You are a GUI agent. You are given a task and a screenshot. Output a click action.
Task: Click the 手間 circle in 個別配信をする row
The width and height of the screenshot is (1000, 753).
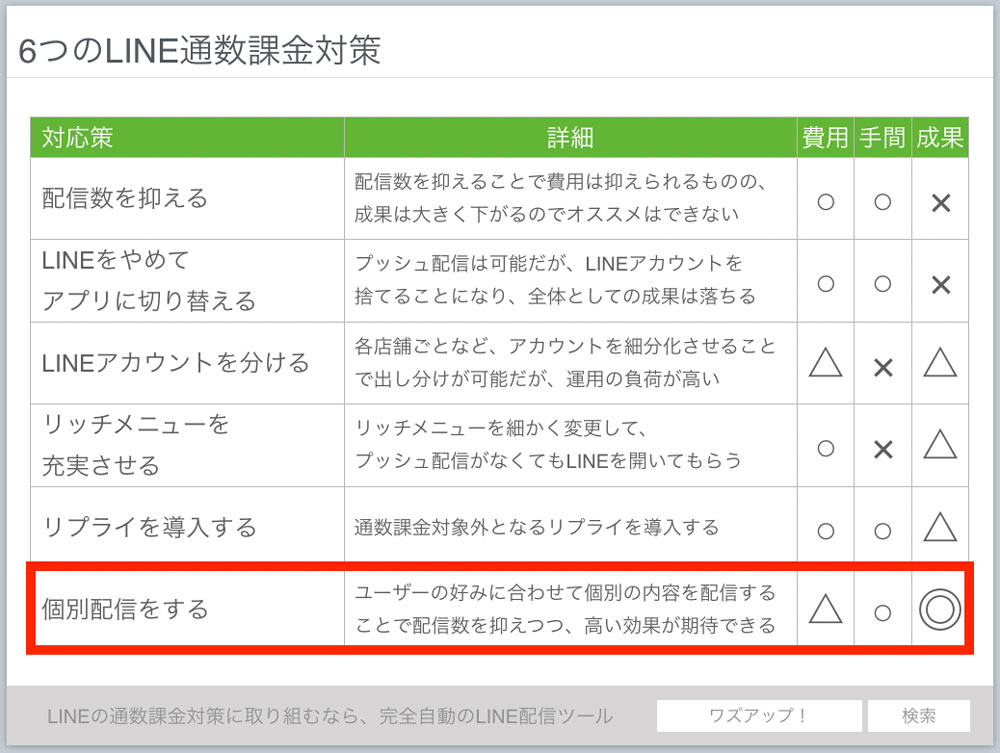(883, 613)
